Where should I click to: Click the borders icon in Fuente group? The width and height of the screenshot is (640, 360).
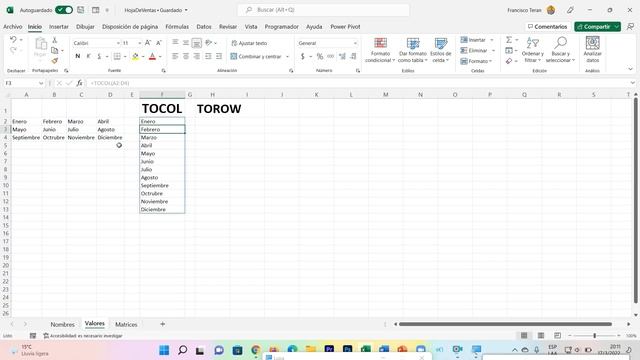coord(117,56)
